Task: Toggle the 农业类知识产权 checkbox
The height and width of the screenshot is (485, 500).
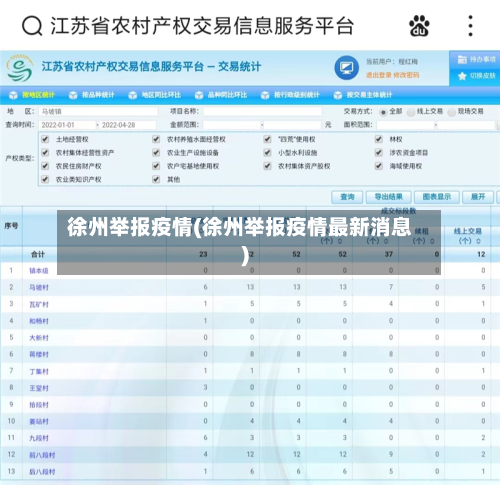Action: pos(45,179)
